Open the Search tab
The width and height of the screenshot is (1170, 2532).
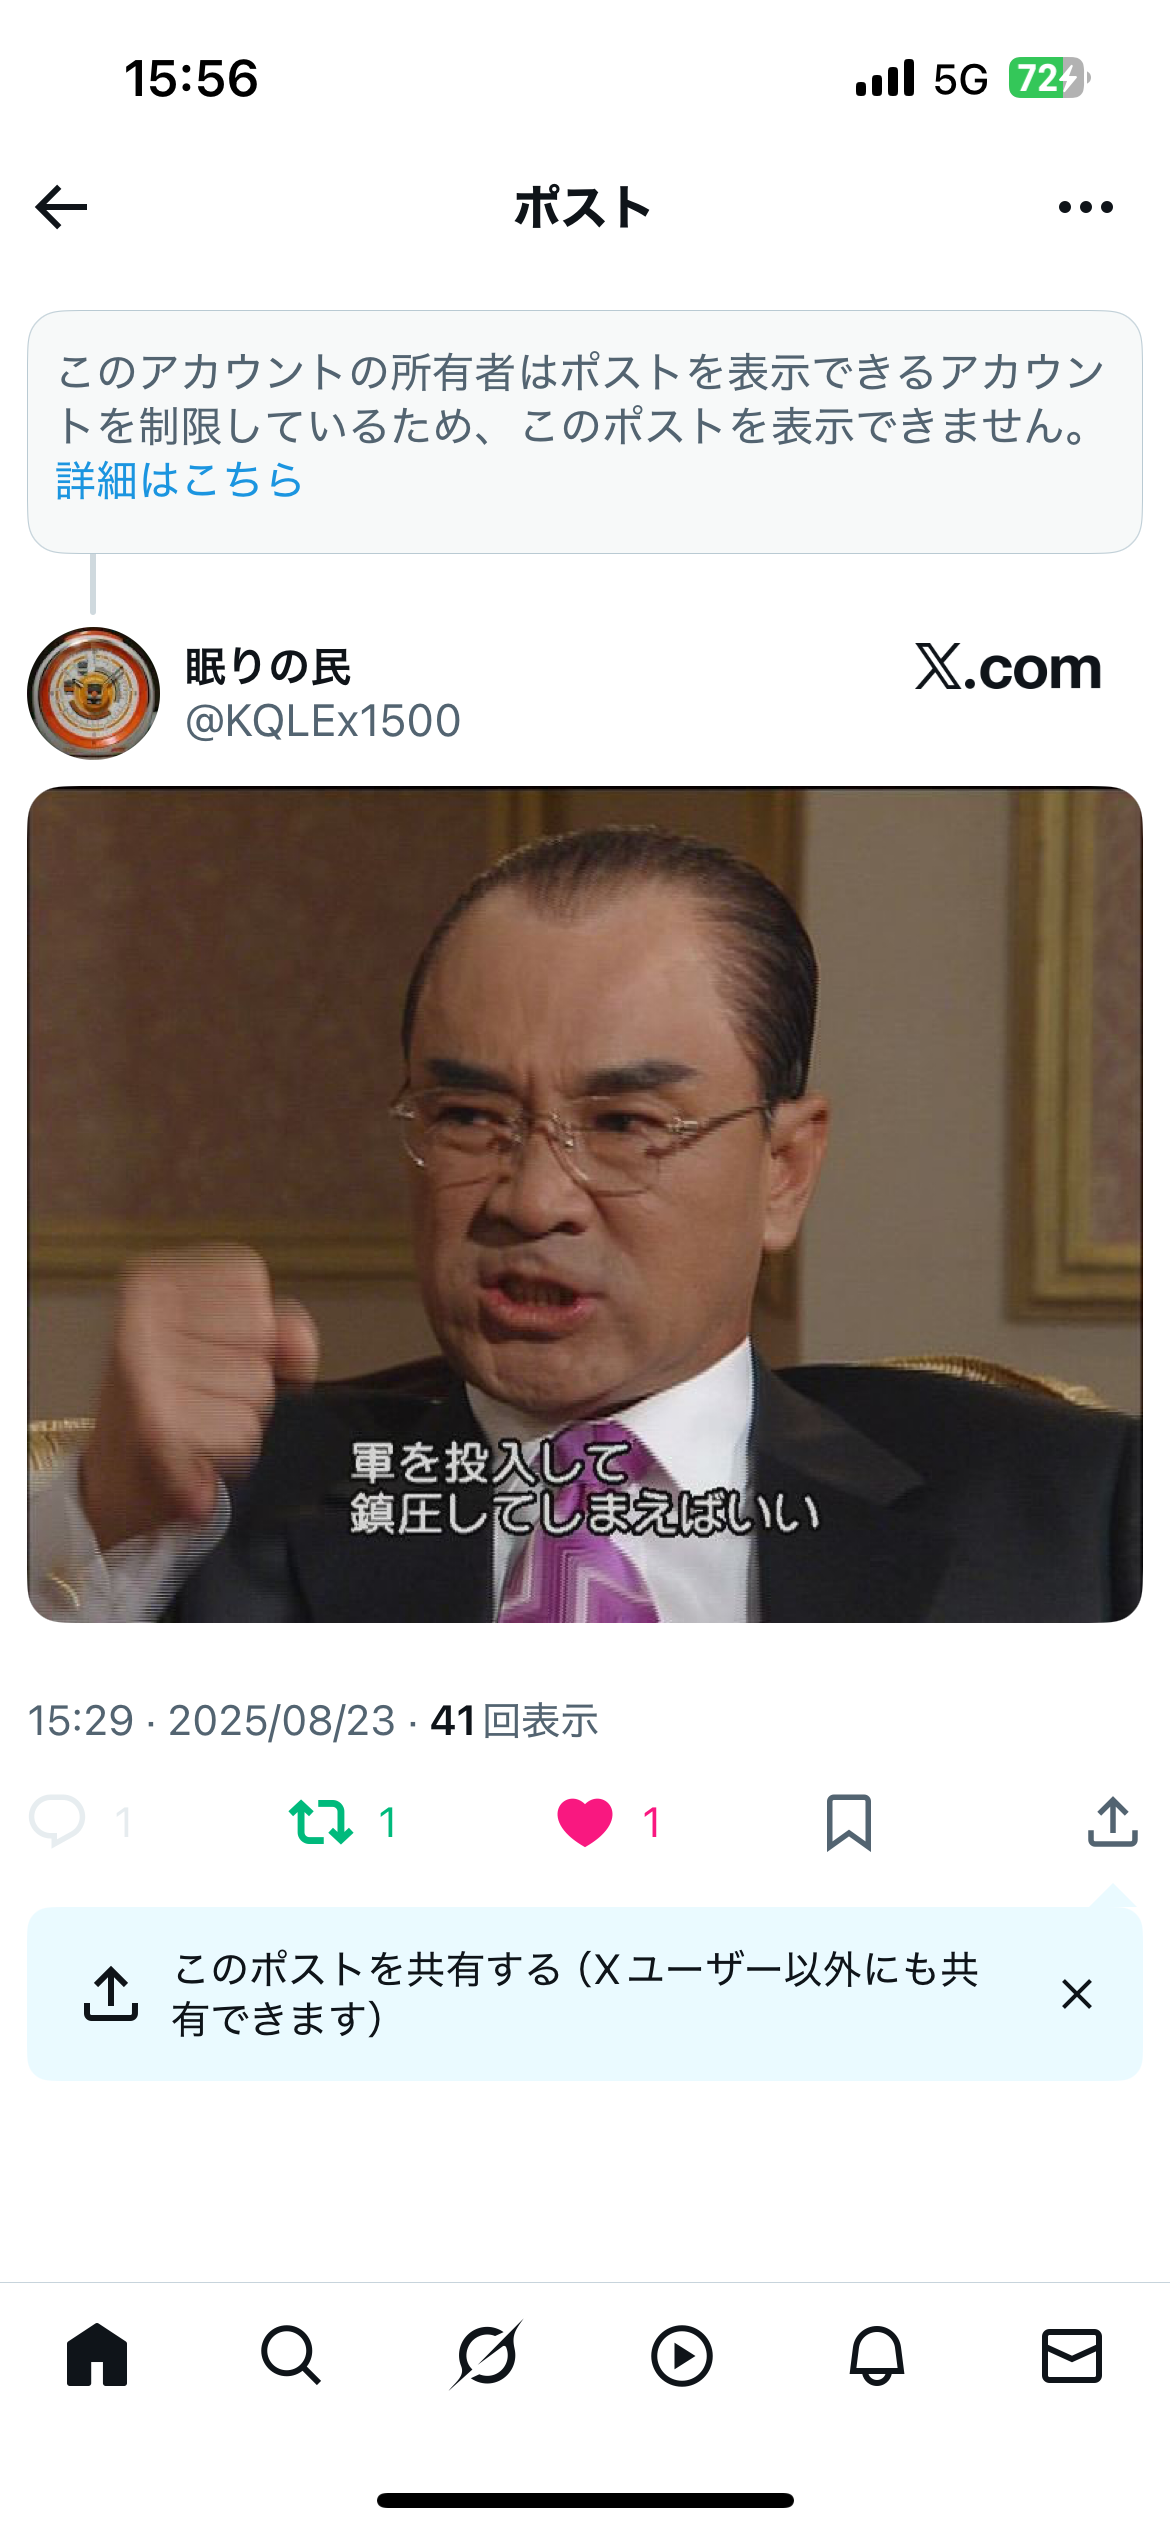coord(291,2355)
